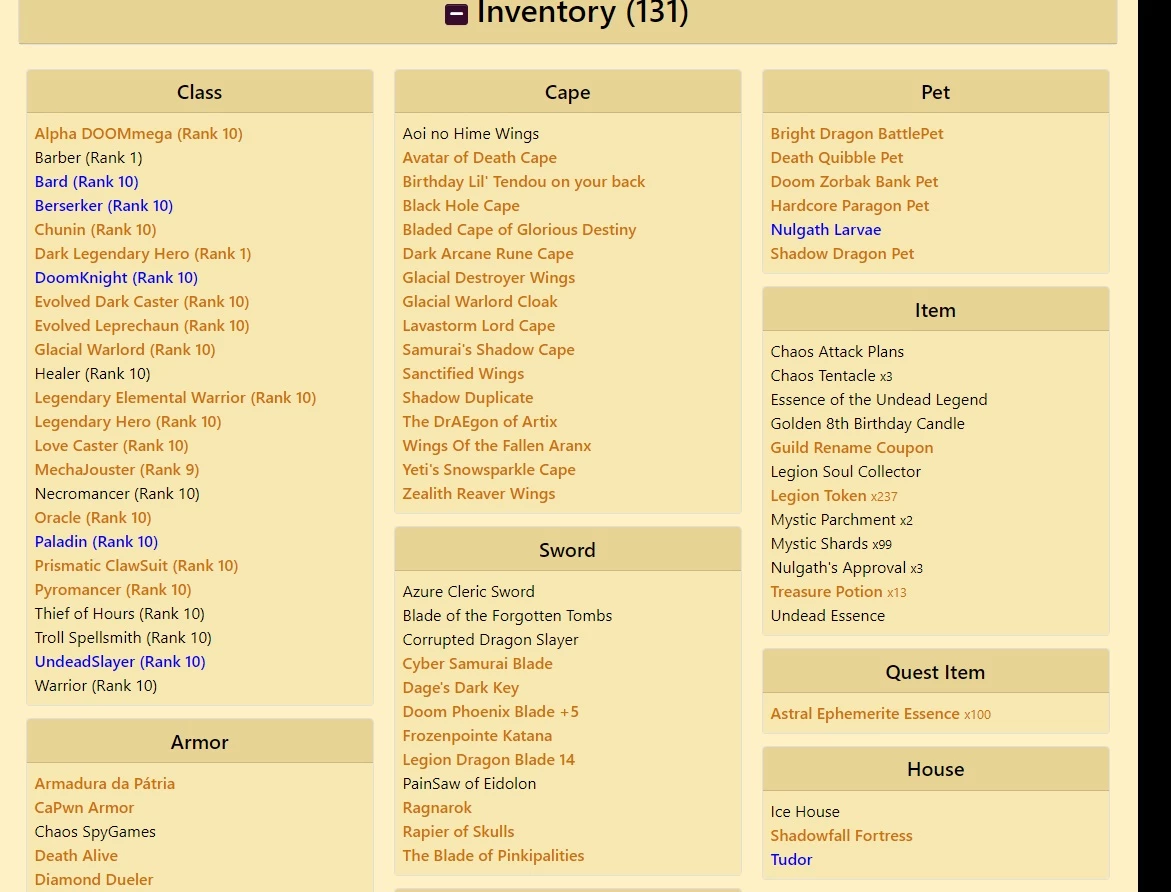Open Treasure Potion item link
The height and width of the screenshot is (892, 1171).
tap(827, 592)
